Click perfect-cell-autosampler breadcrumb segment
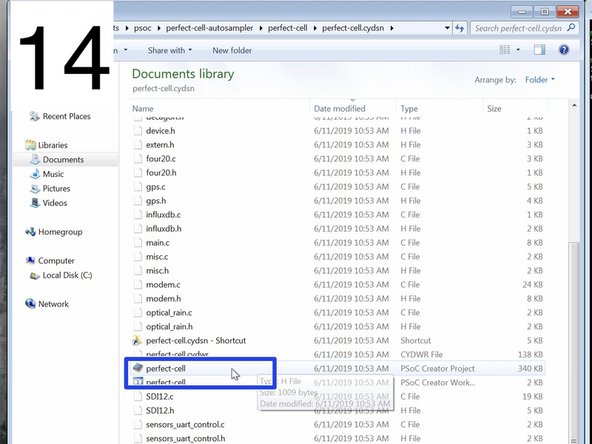The height and width of the screenshot is (444, 592). (210, 28)
